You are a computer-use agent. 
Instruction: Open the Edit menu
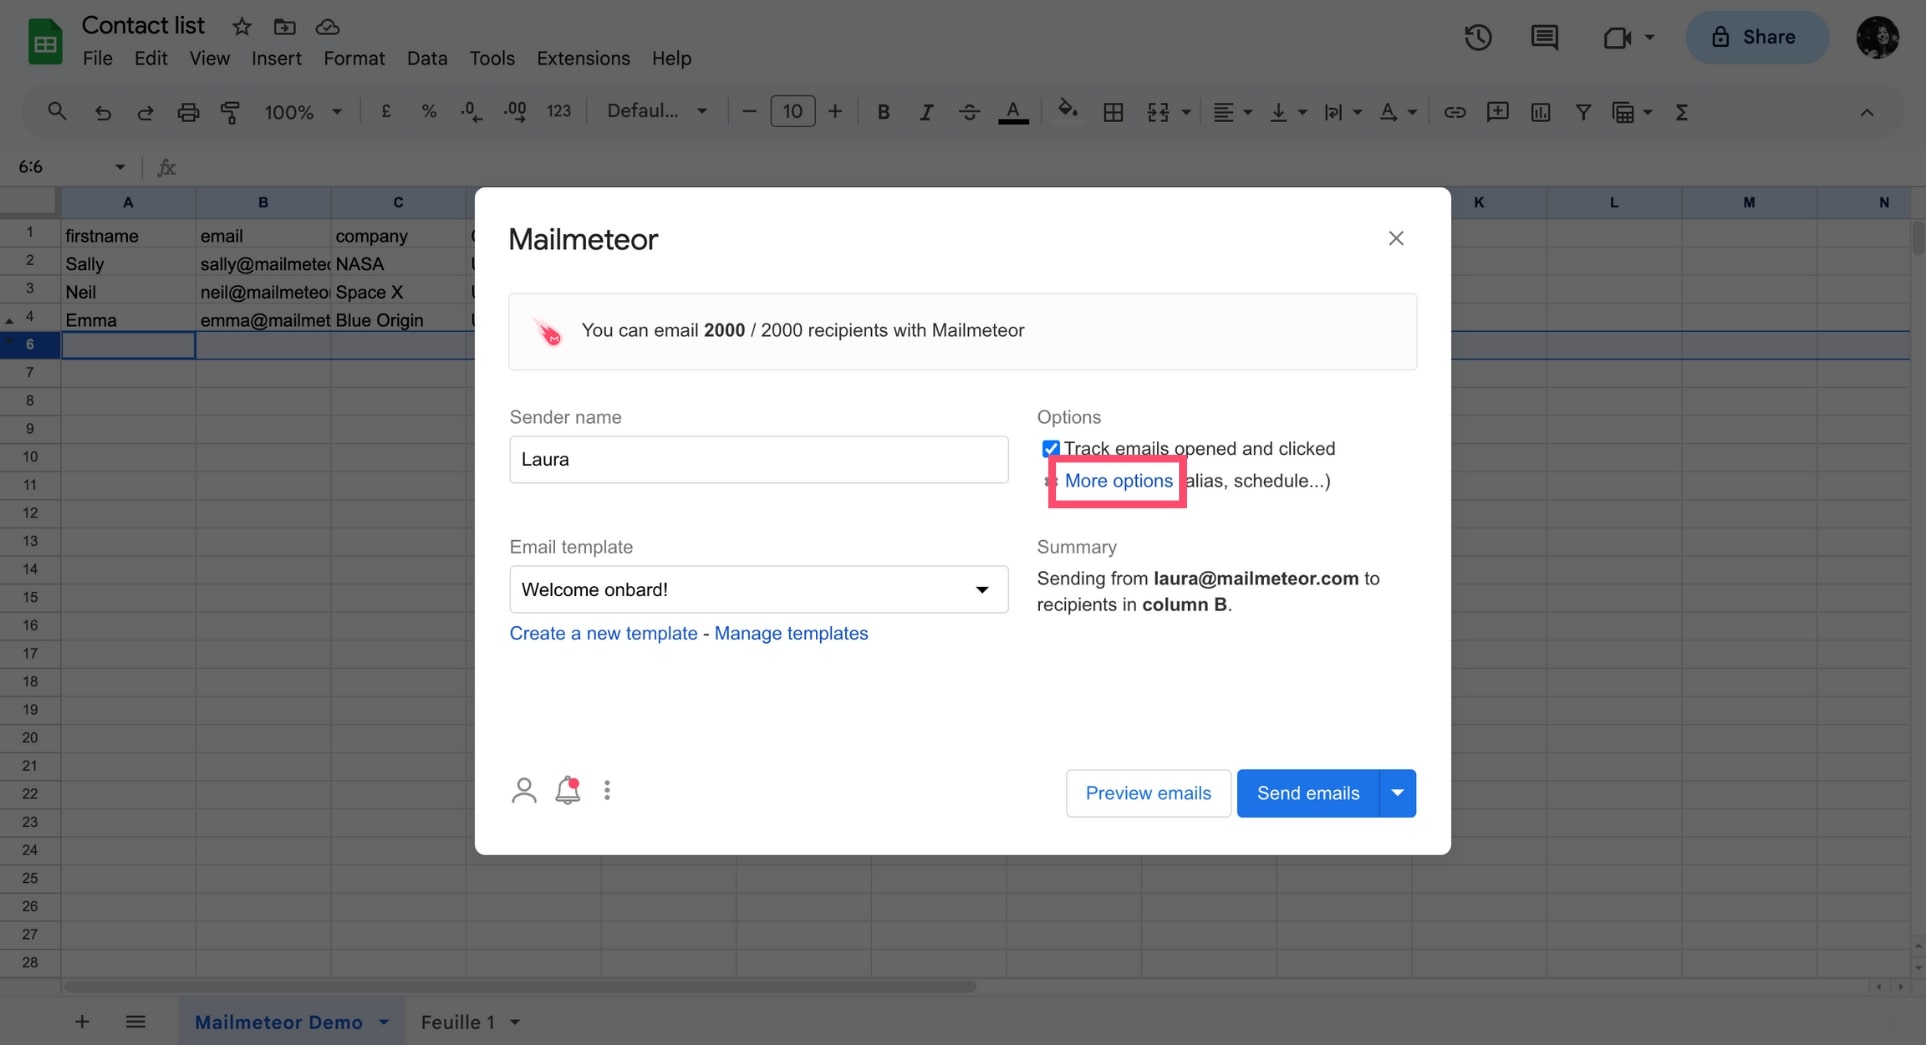click(x=151, y=58)
